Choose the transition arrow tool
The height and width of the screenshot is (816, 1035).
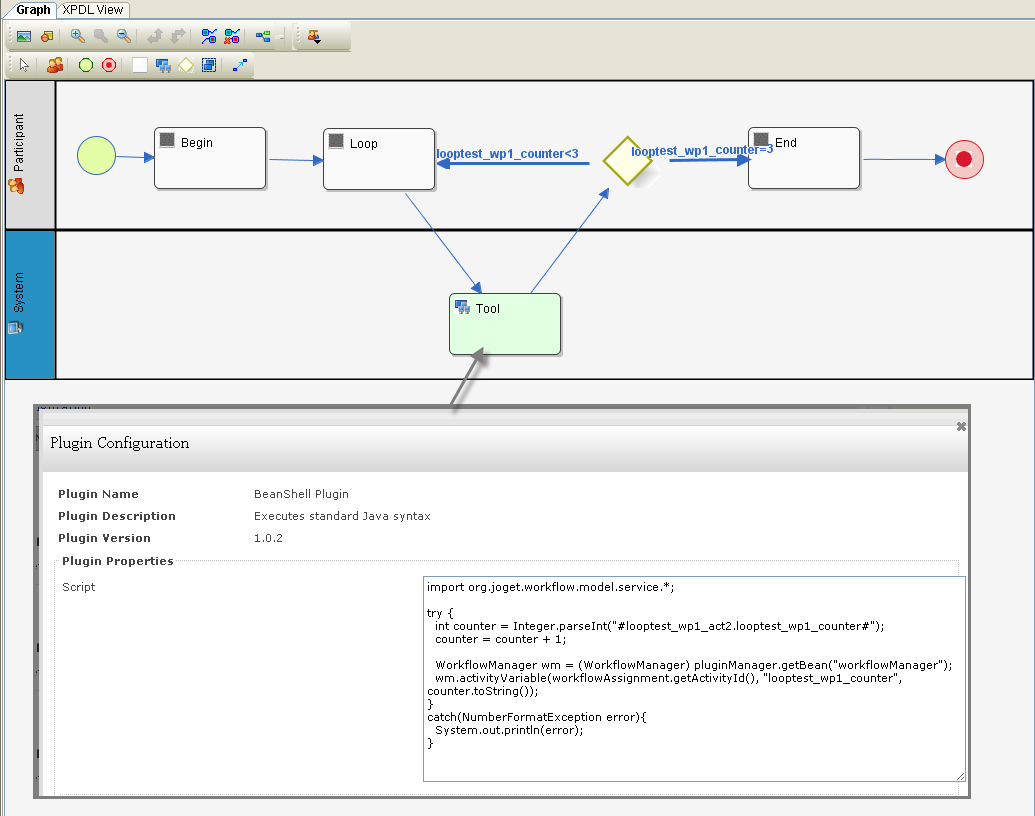pyautogui.click(x=239, y=65)
